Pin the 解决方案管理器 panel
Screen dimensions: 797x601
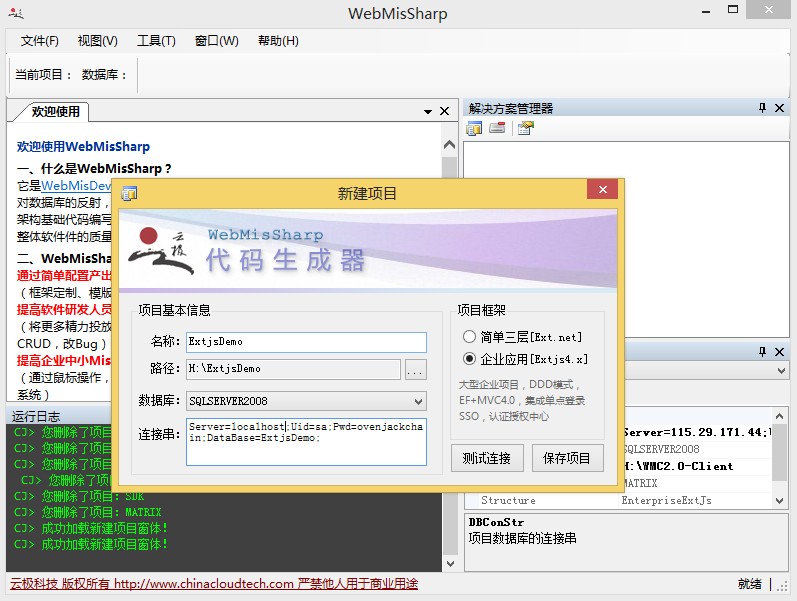click(x=763, y=108)
